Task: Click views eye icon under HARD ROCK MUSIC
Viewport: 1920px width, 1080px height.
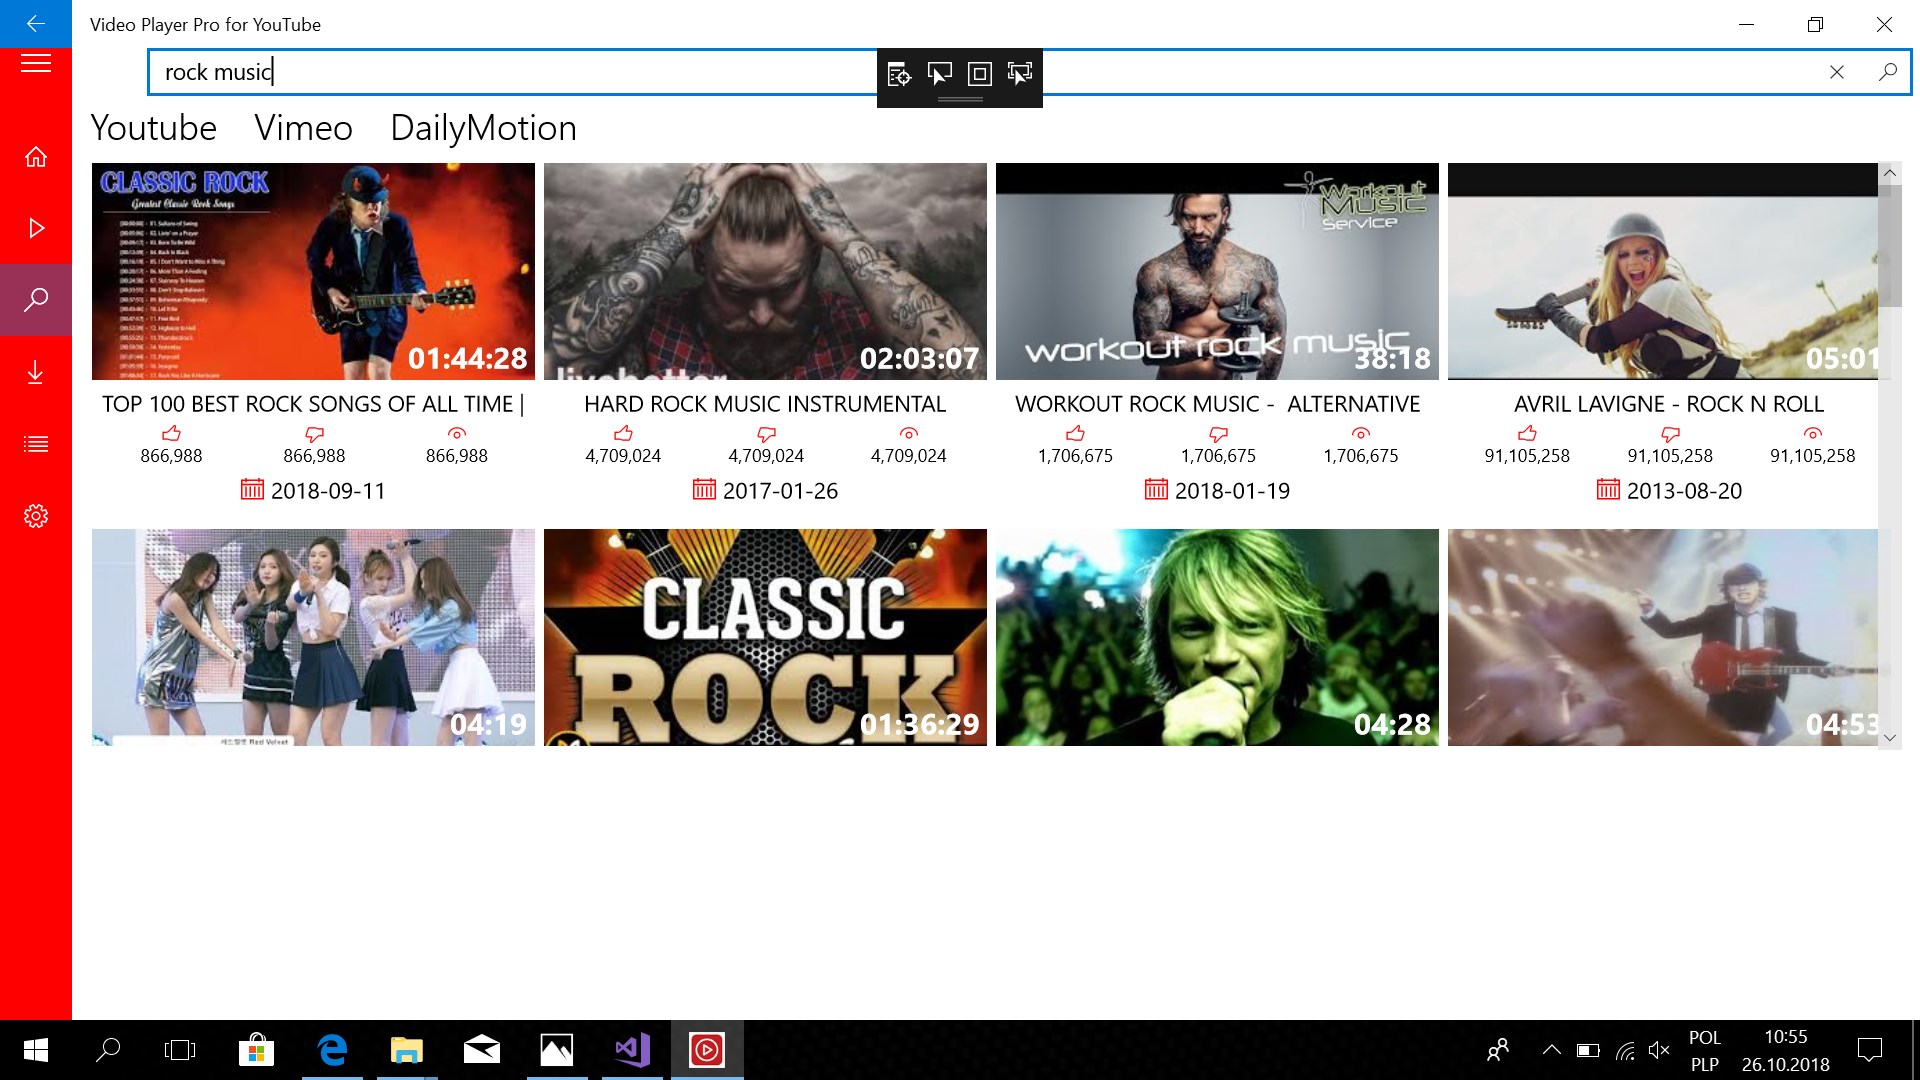Action: coord(909,433)
